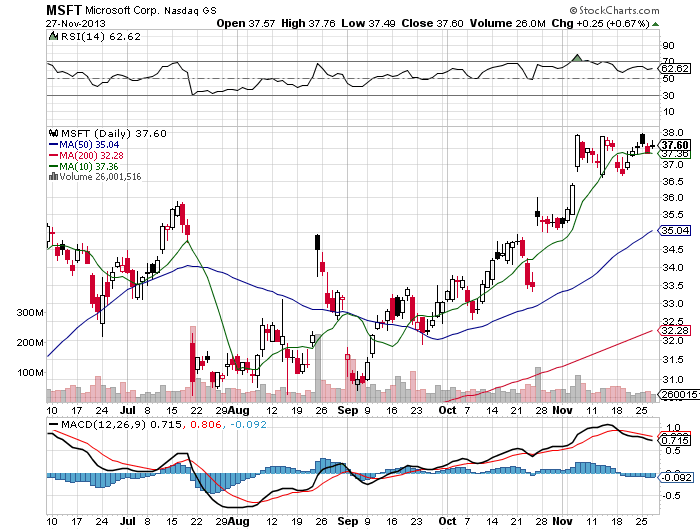Screen dimensions: 700x530
Task: Click the Volume 26.0M header value
Action: pyautogui.click(x=508, y=23)
